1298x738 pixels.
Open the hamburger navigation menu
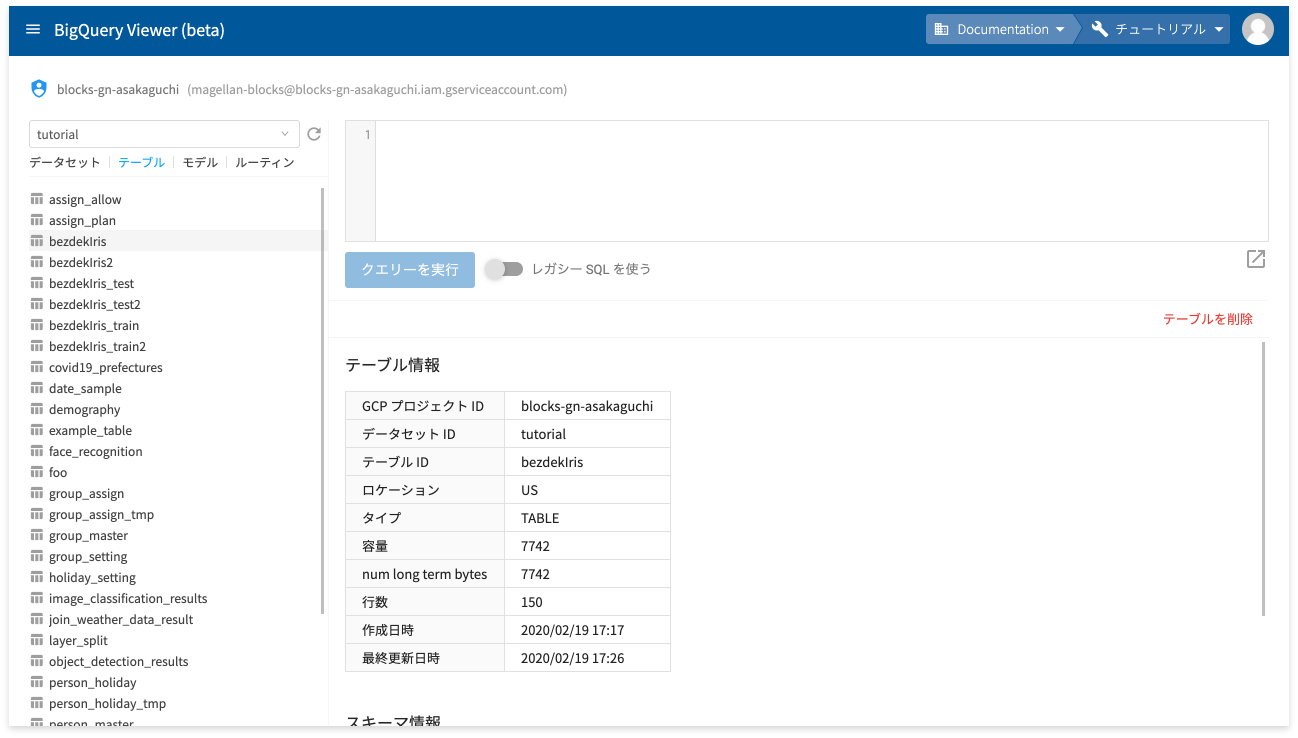33,29
